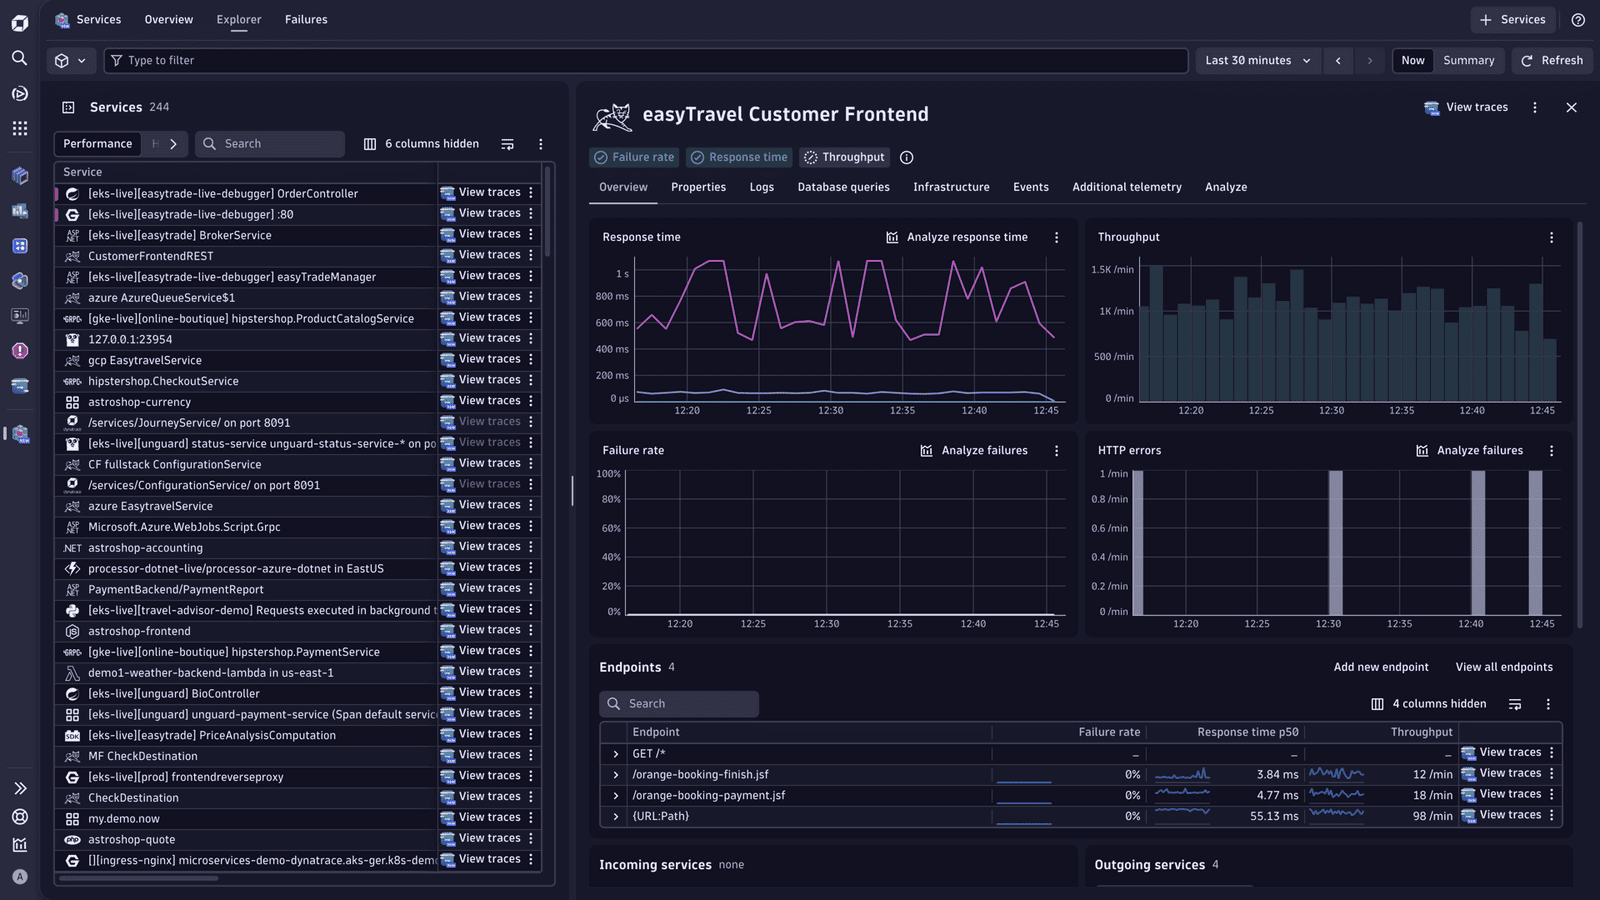Image resolution: width=1600 pixels, height=900 pixels.
Task: Open HTTP errors chart options menu
Action: (1551, 451)
